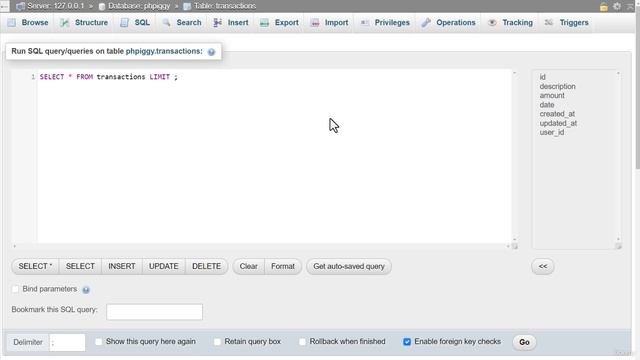The height and width of the screenshot is (360, 640).
Task: Open page settings gear icon
Action: (617, 6)
